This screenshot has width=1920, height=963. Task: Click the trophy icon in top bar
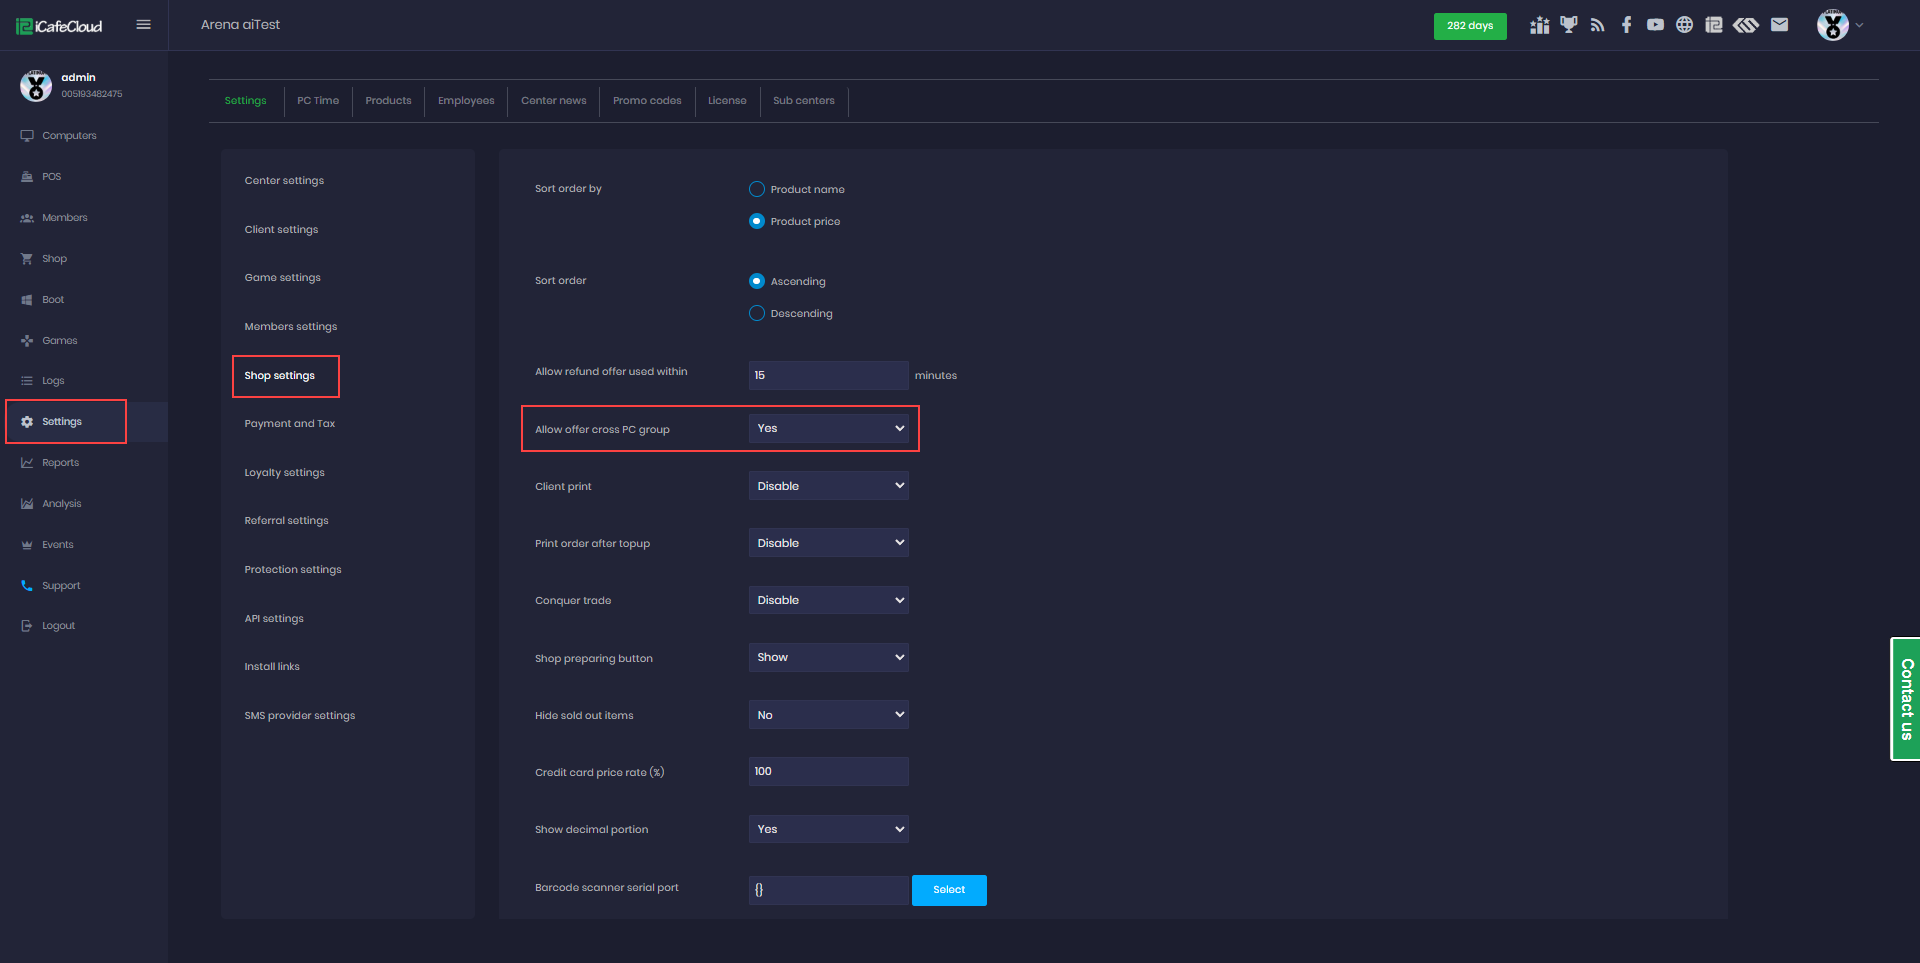click(1568, 25)
